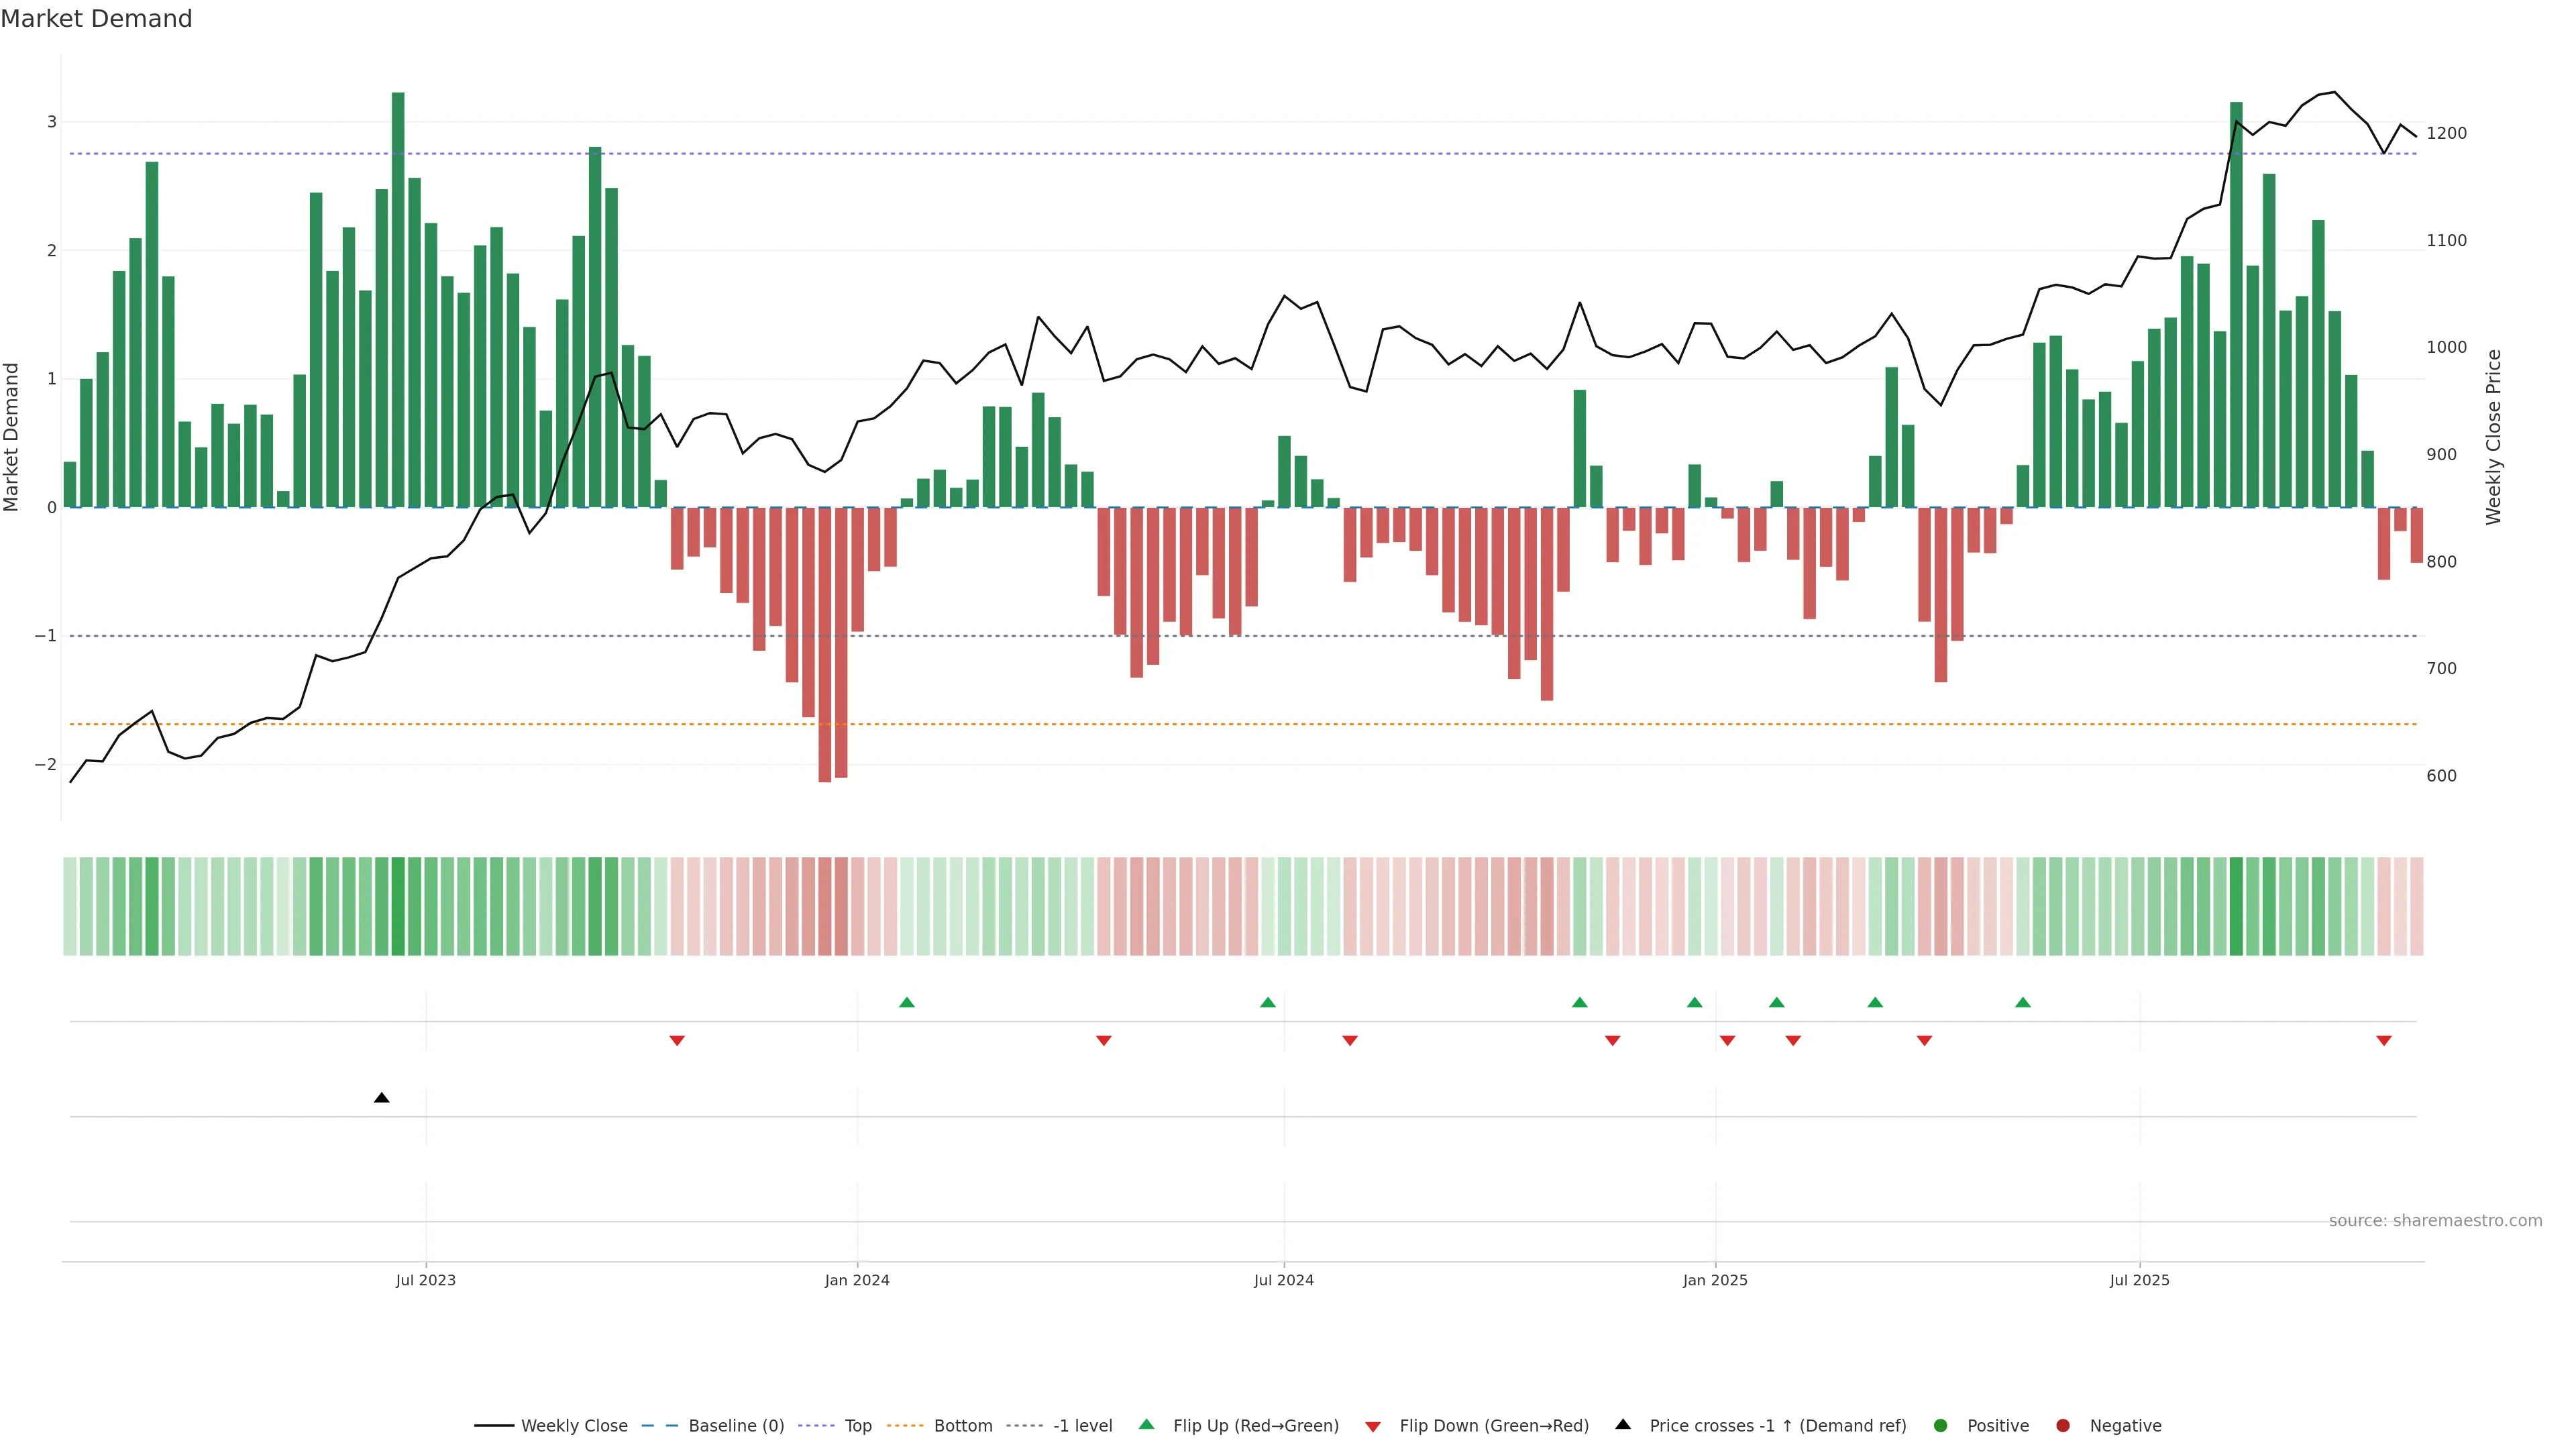Click the first red flip-down triangle marker
This screenshot has width=2576, height=1449.
tap(677, 1041)
